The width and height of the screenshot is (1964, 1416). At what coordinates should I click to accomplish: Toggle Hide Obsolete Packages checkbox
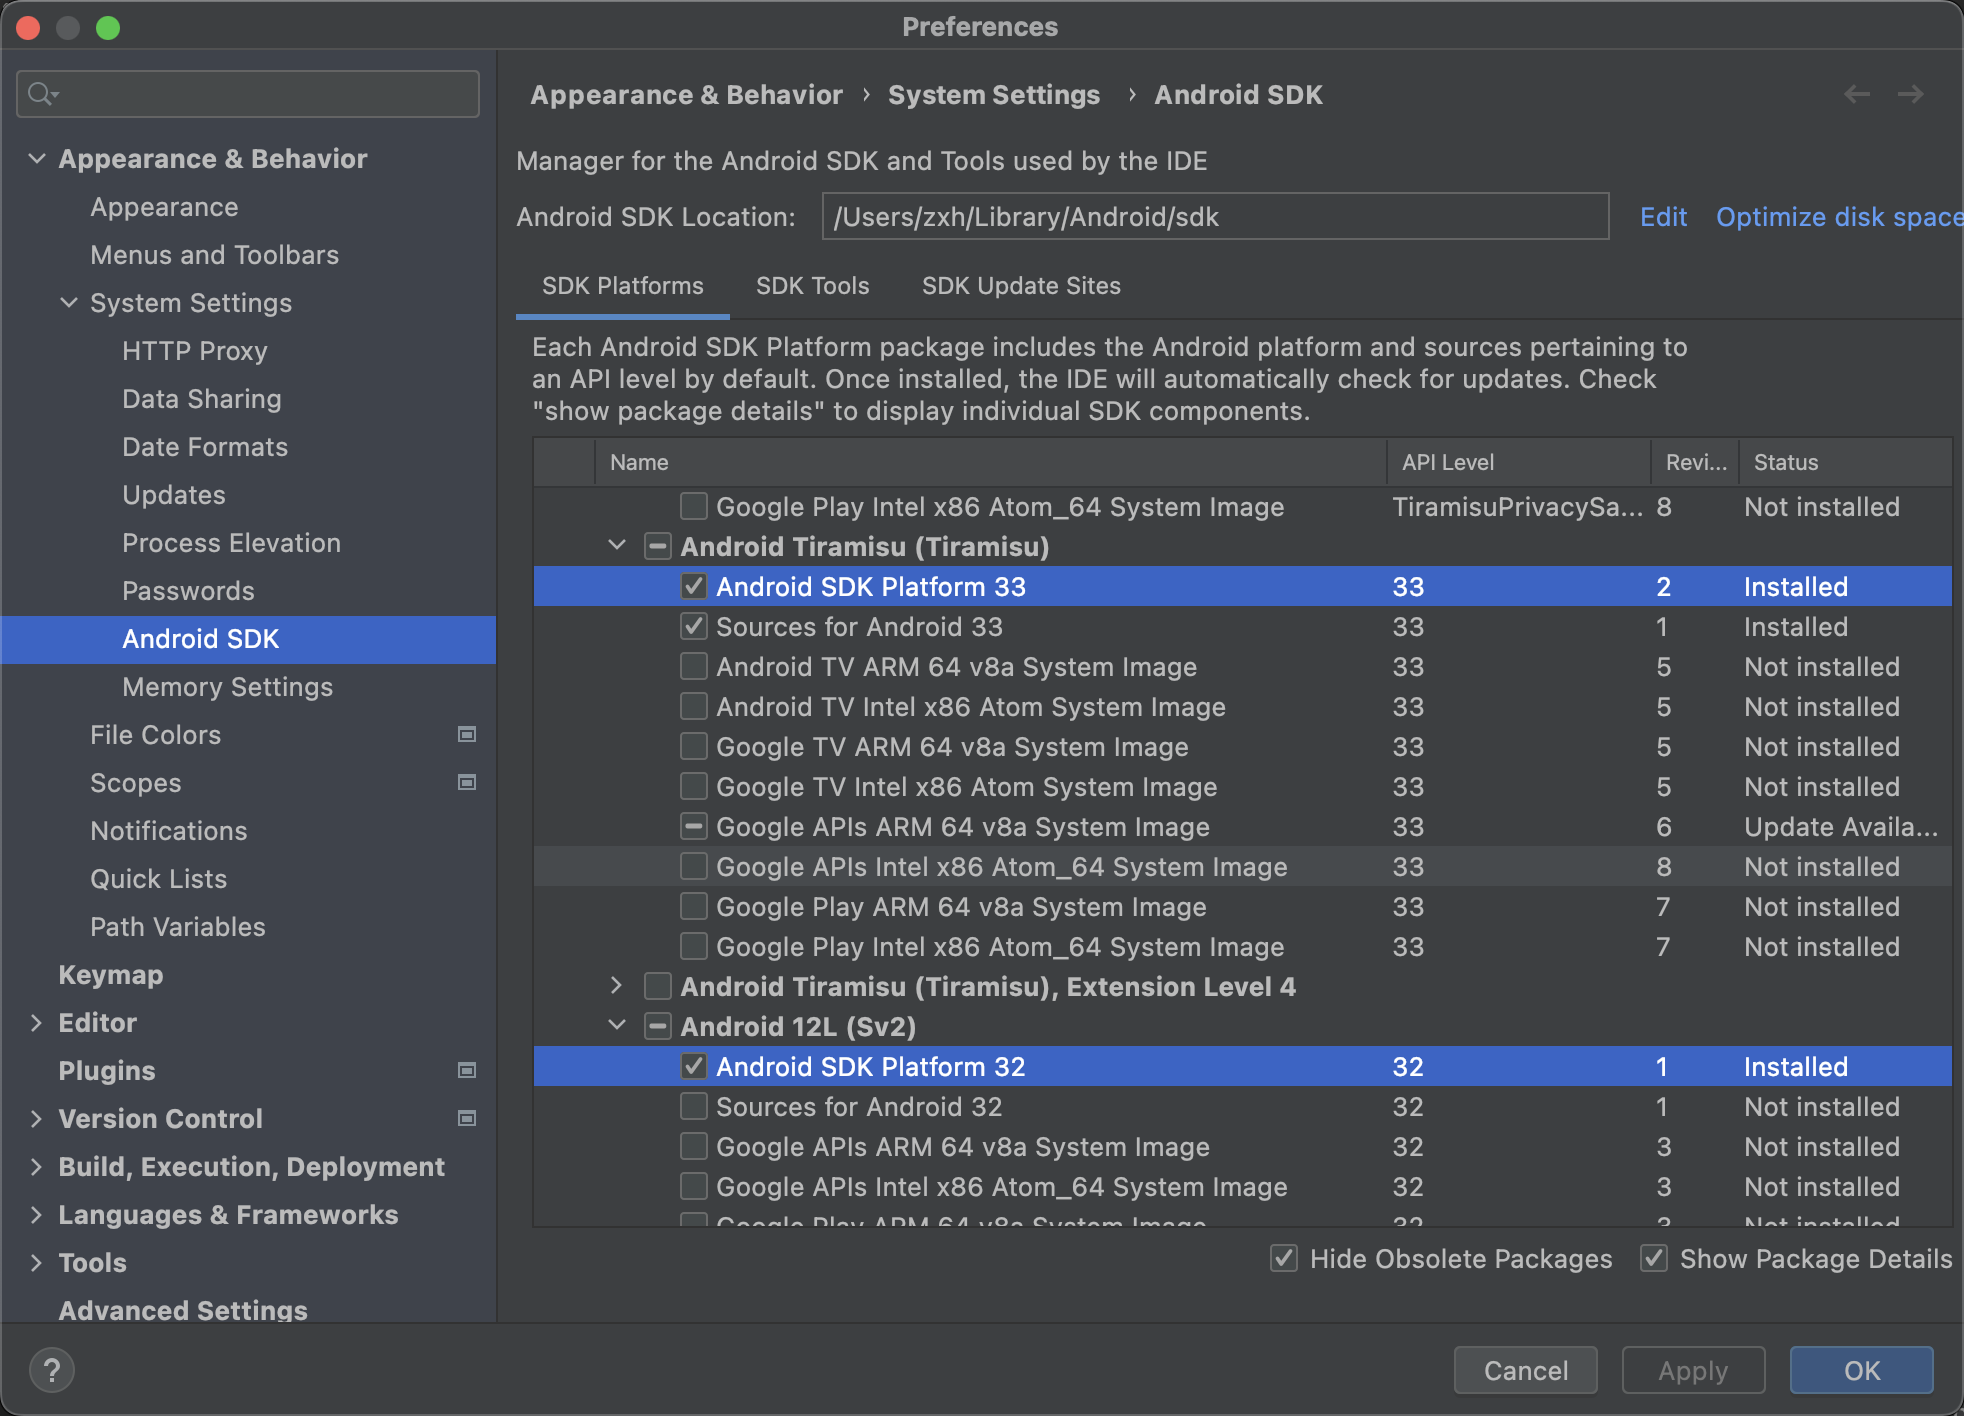click(x=1284, y=1259)
